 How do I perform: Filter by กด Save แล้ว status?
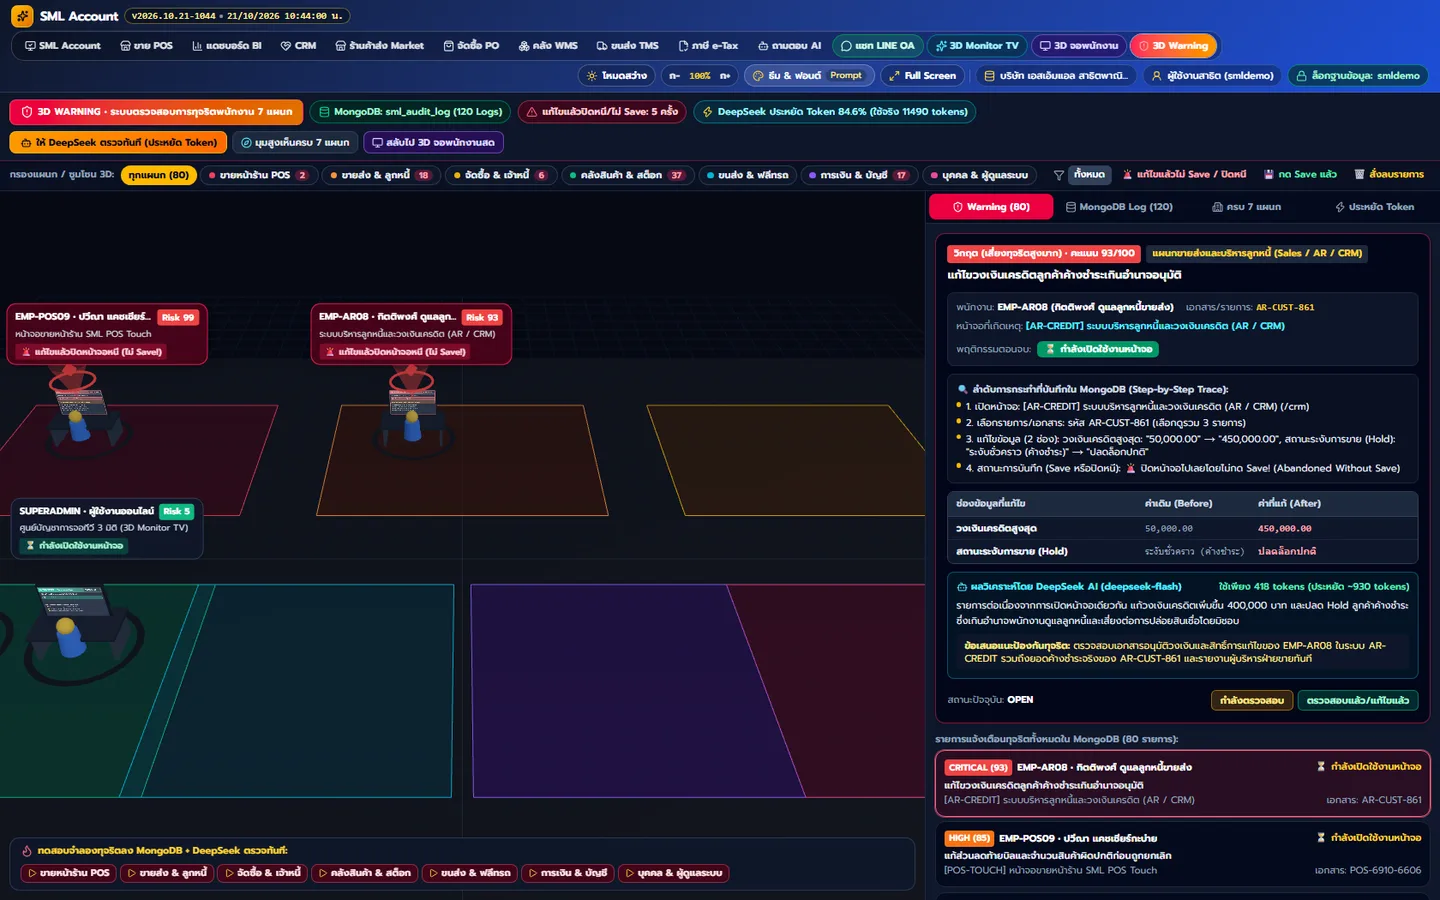pyautogui.click(x=1300, y=175)
